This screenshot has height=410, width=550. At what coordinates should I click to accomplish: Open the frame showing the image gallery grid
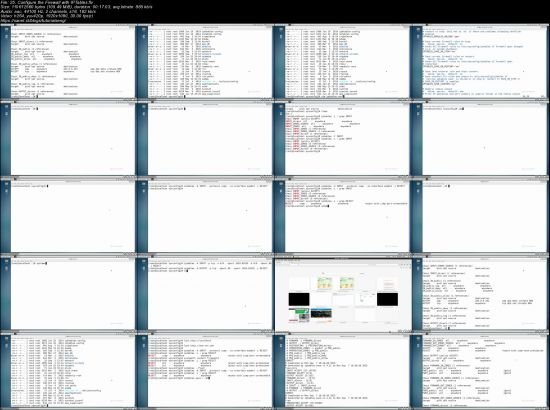(x=343, y=294)
